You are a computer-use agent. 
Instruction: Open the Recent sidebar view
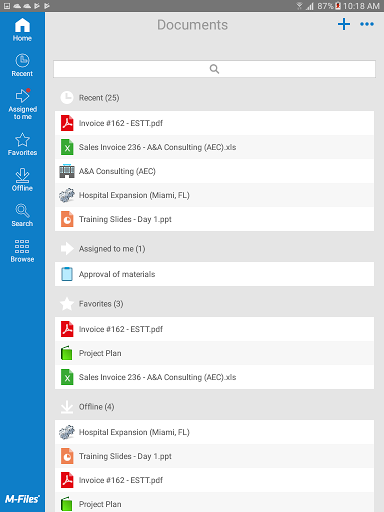22,65
